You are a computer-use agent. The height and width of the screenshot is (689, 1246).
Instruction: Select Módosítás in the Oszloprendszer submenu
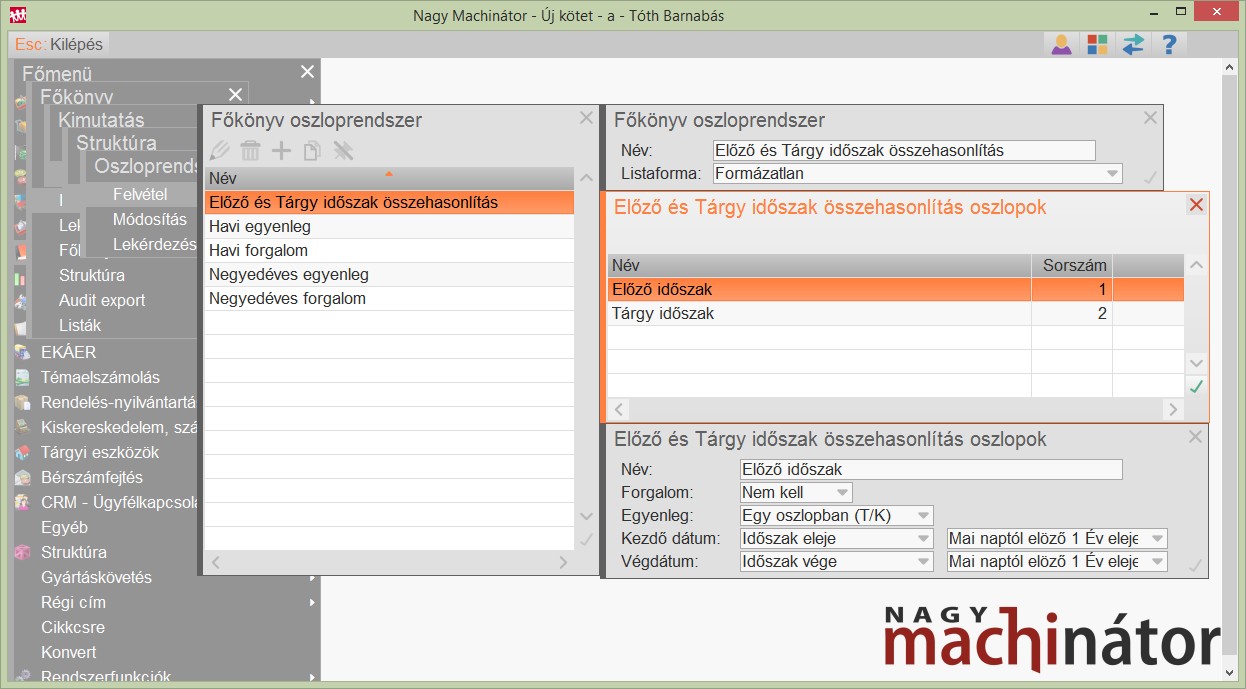(150, 219)
